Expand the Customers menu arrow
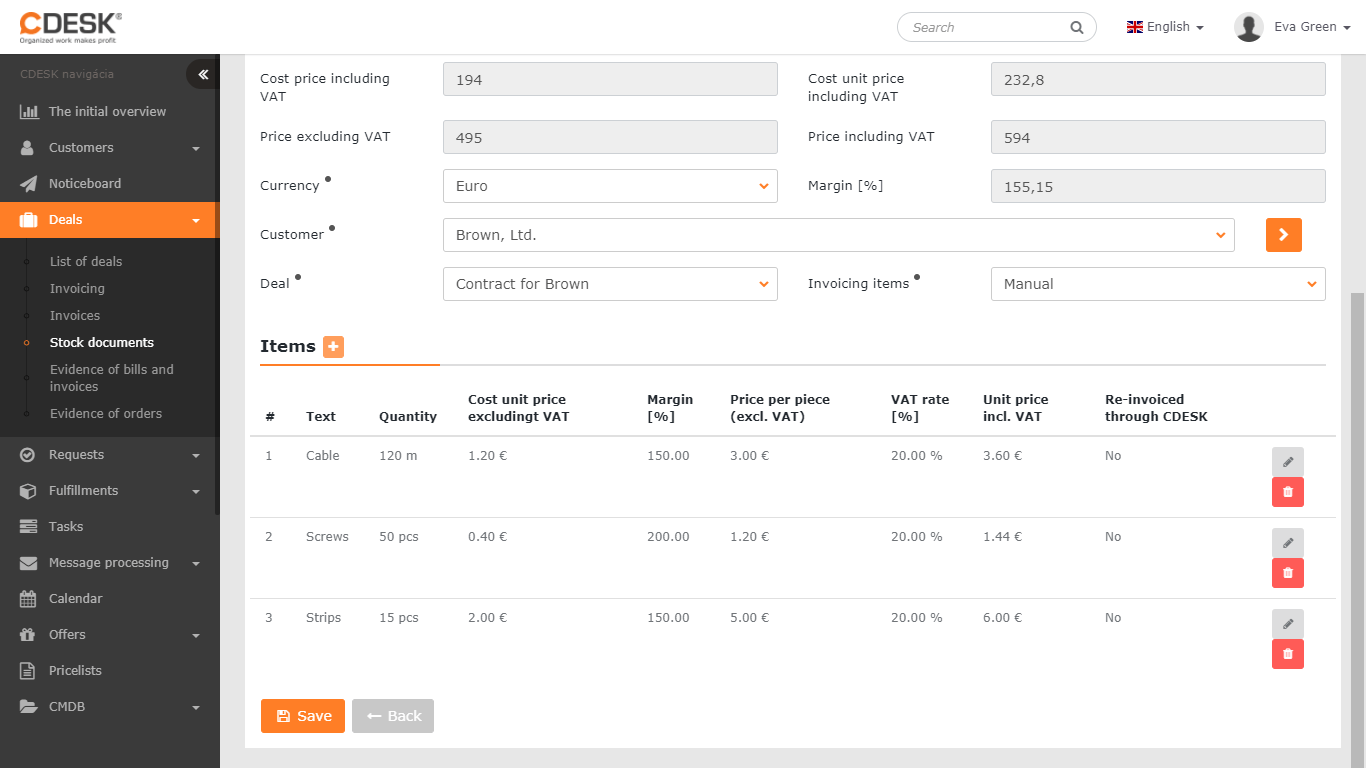The image size is (1366, 768). [x=196, y=148]
